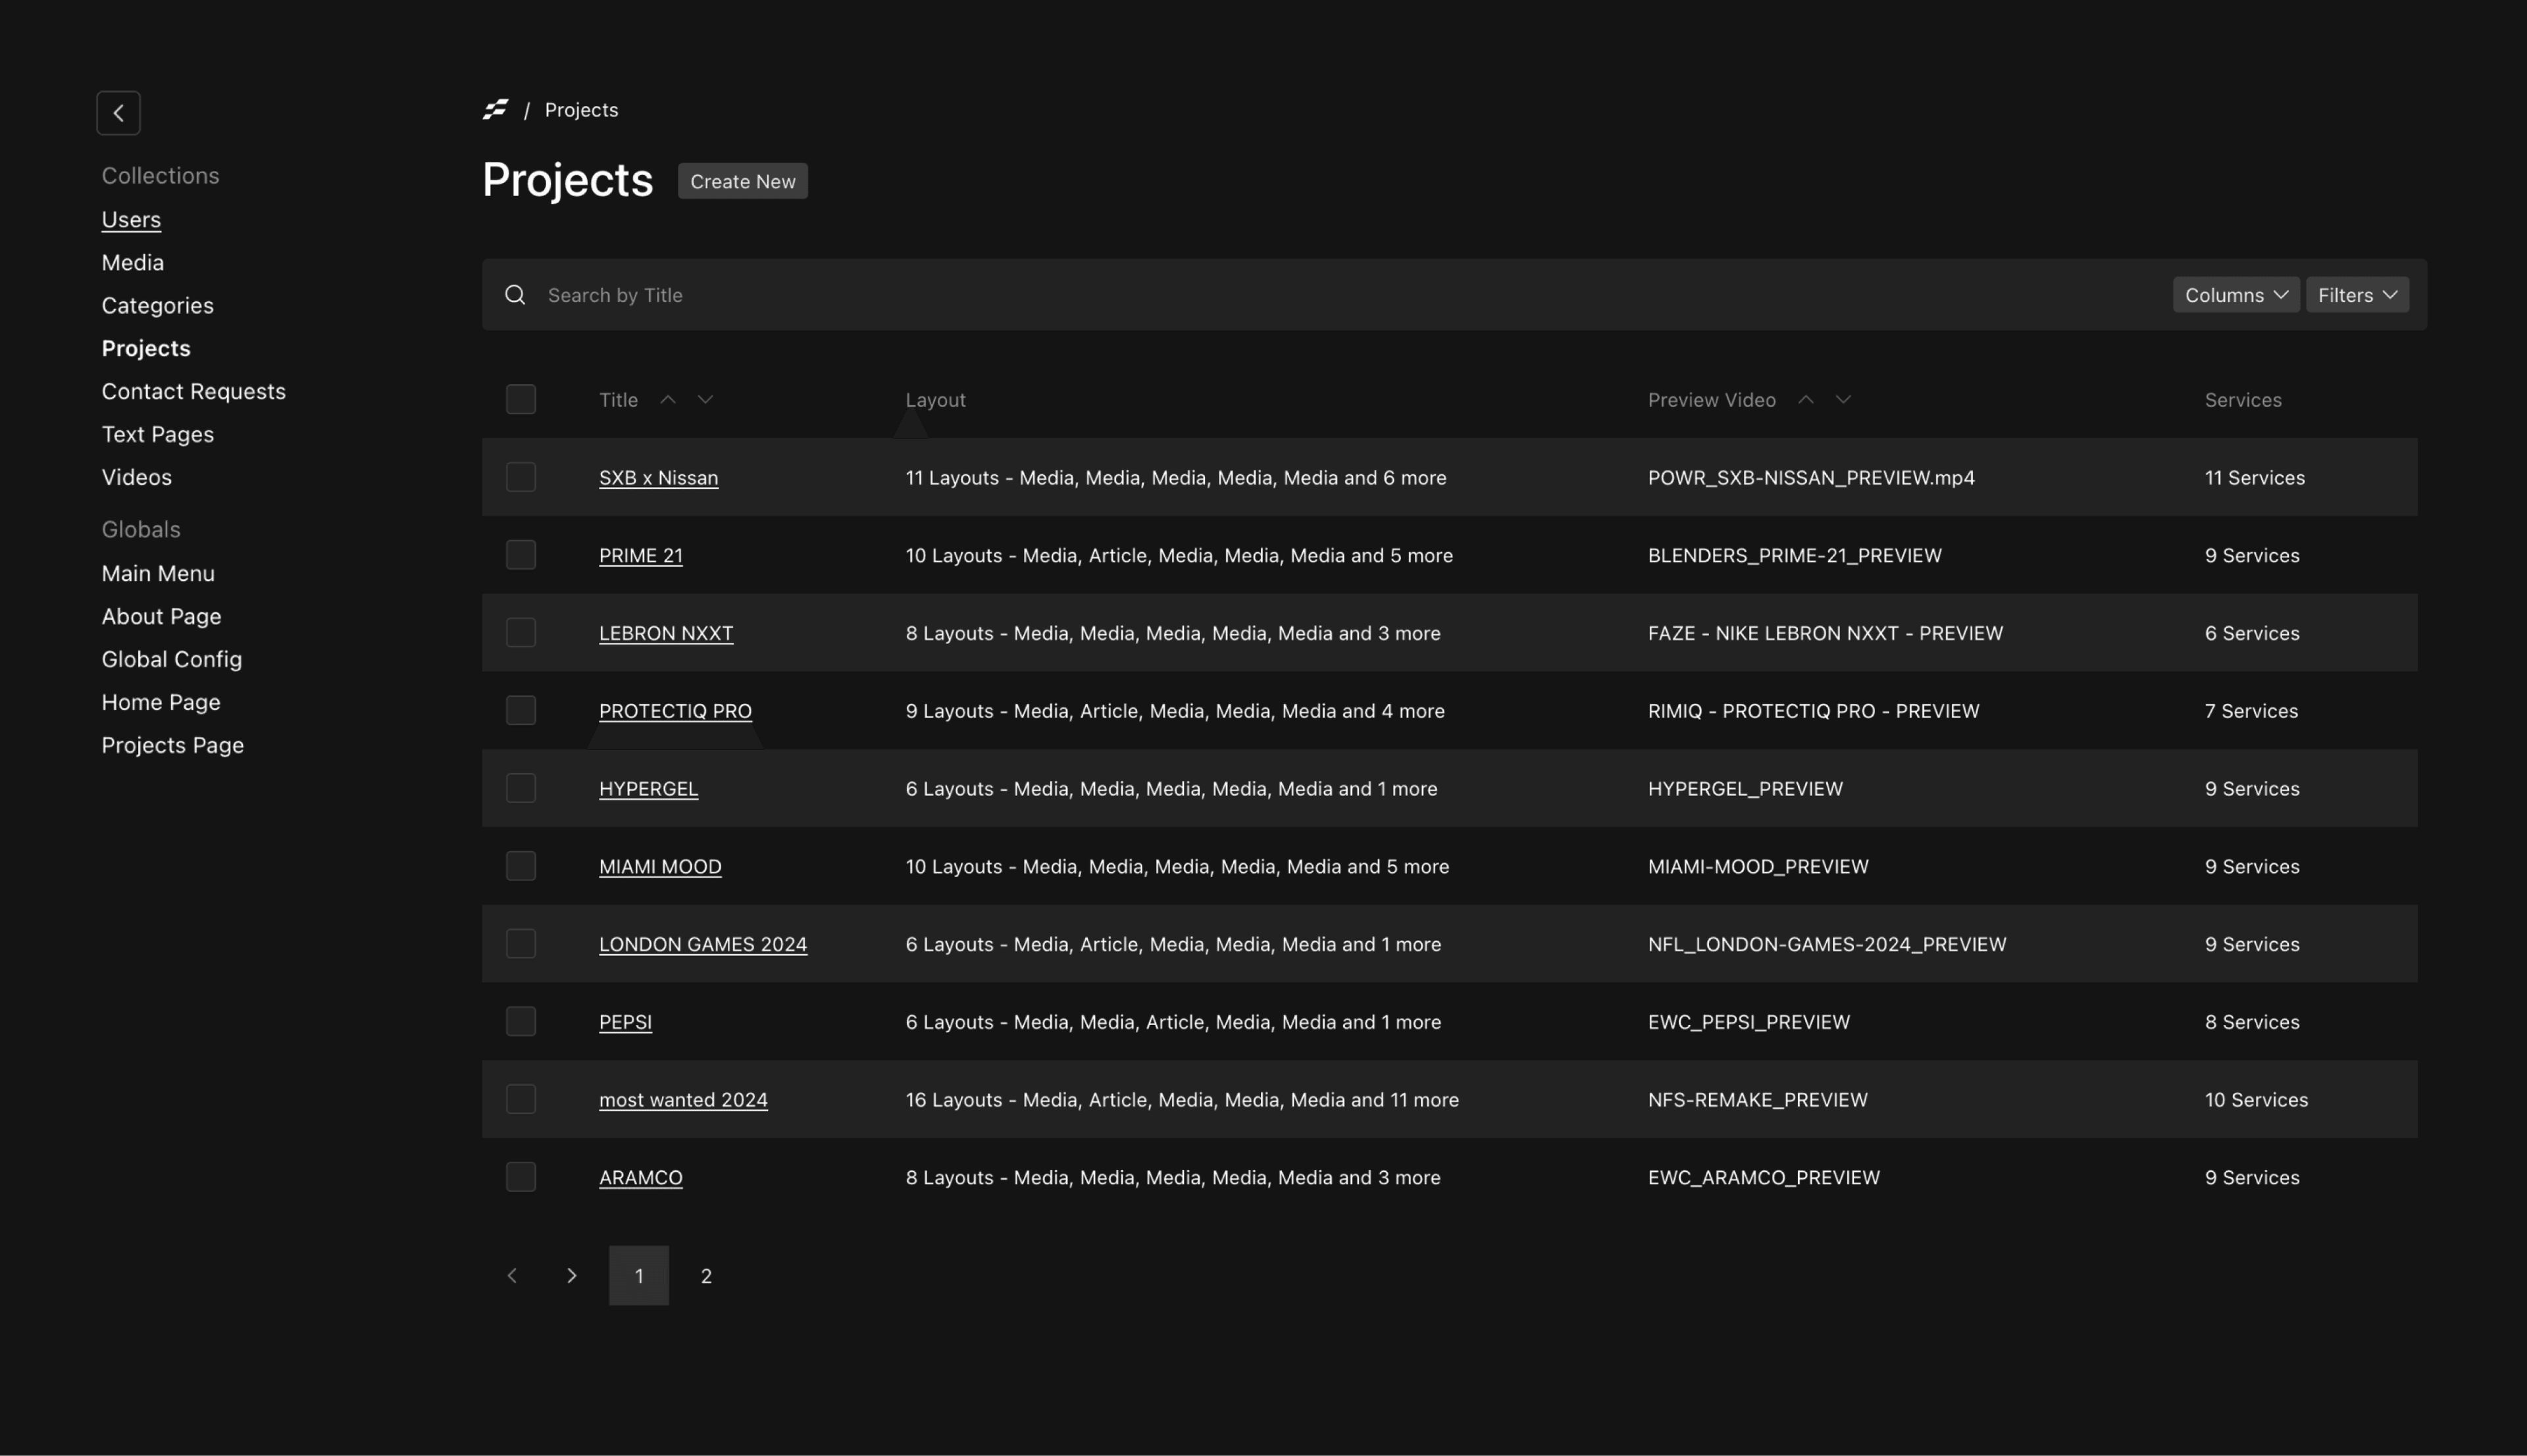Viewport: 2527px width, 1456px height.
Task: Open Projects Page global
Action: 173,746
